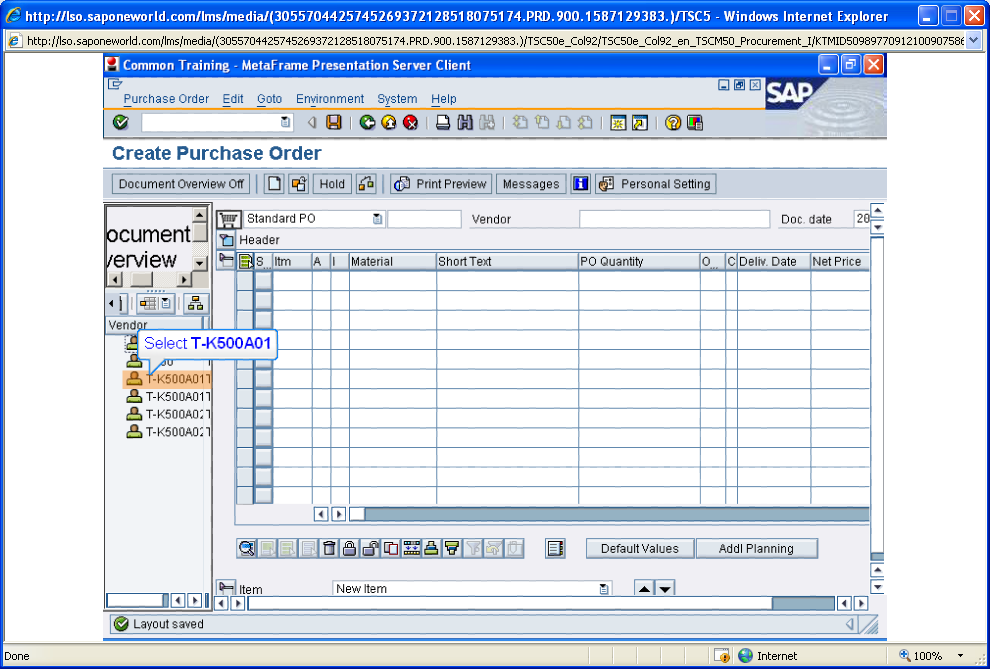Viewport: 990px width, 669px height.
Task: Collapse the item overview section icon
Action: 226,259
